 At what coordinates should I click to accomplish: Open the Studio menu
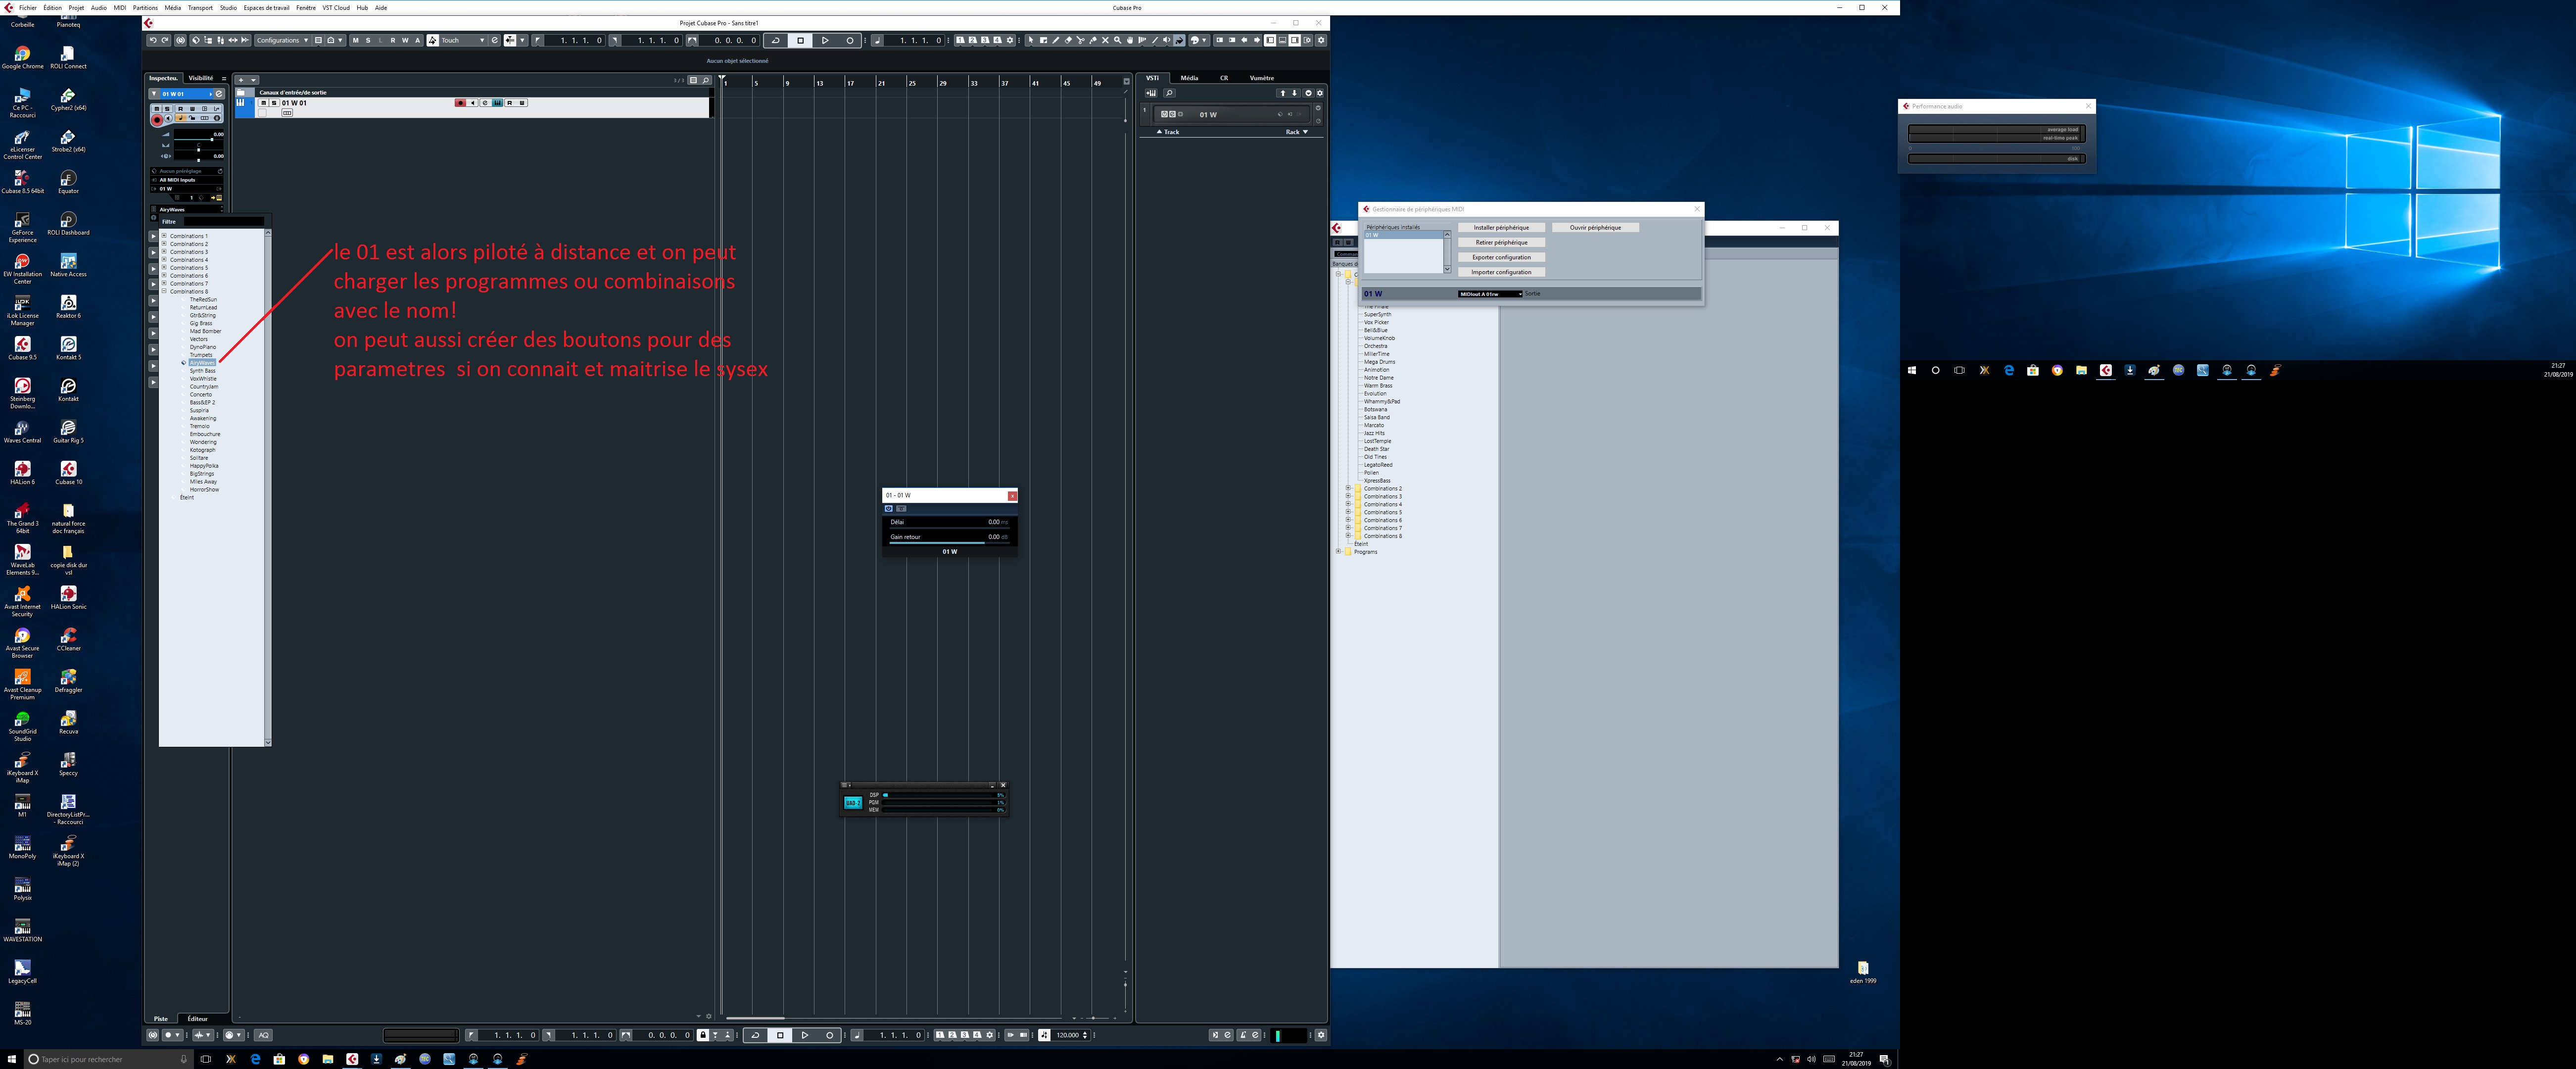click(x=228, y=7)
